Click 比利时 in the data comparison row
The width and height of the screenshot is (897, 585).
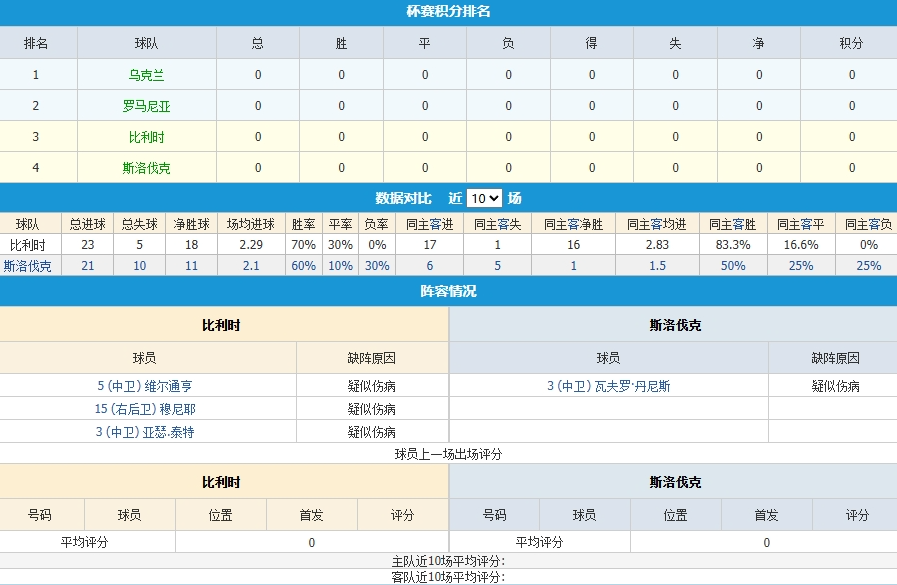pos(27,245)
